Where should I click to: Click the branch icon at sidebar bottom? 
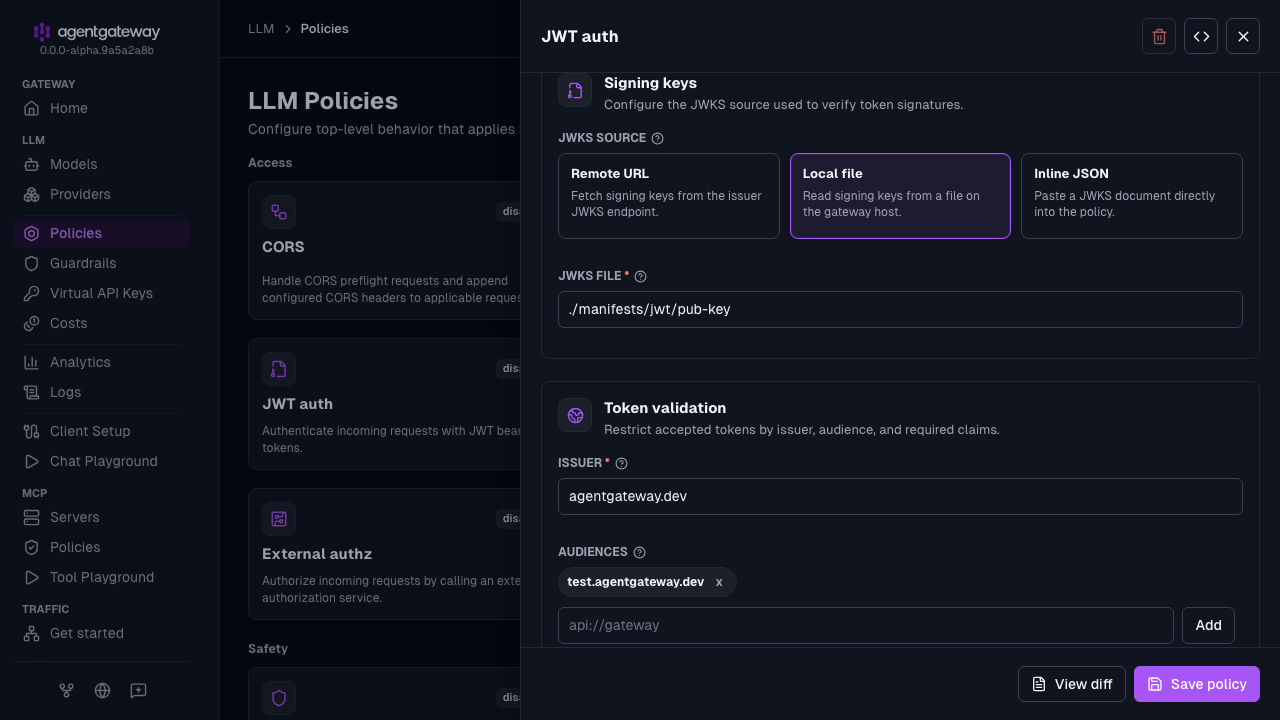click(66, 690)
